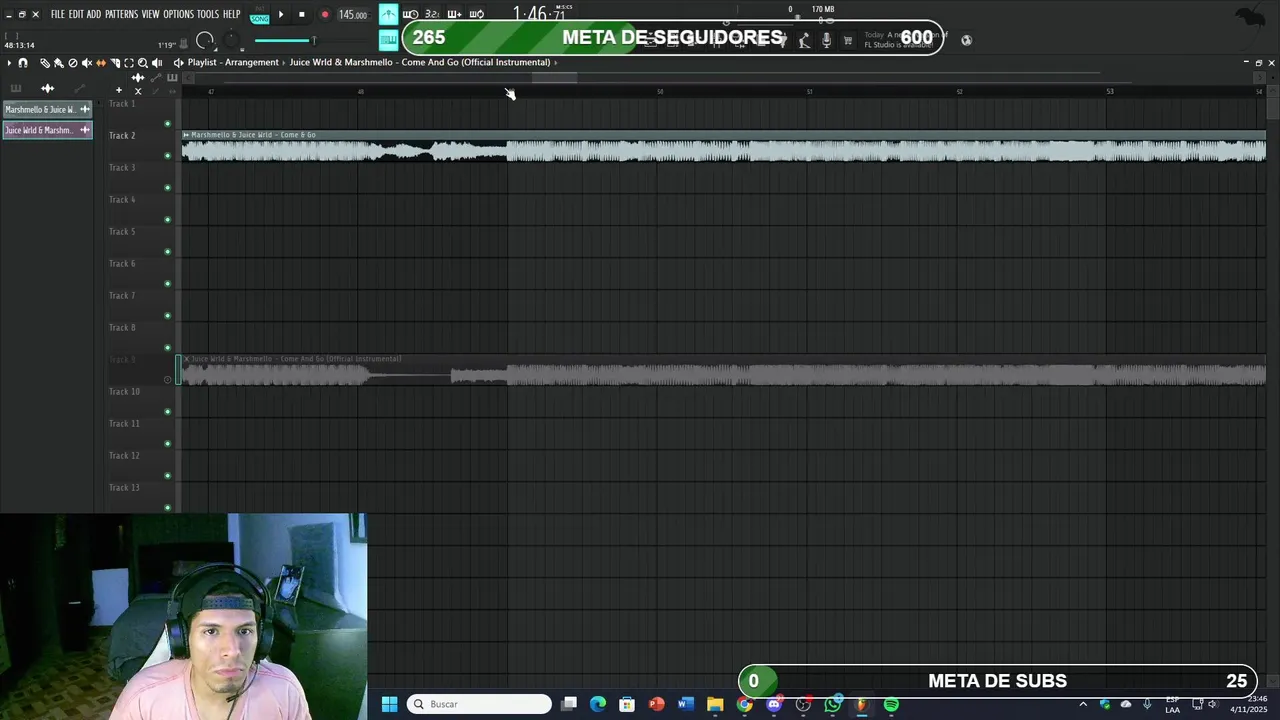Click the globe online news icon
The image size is (1280, 720).
[x=966, y=40]
